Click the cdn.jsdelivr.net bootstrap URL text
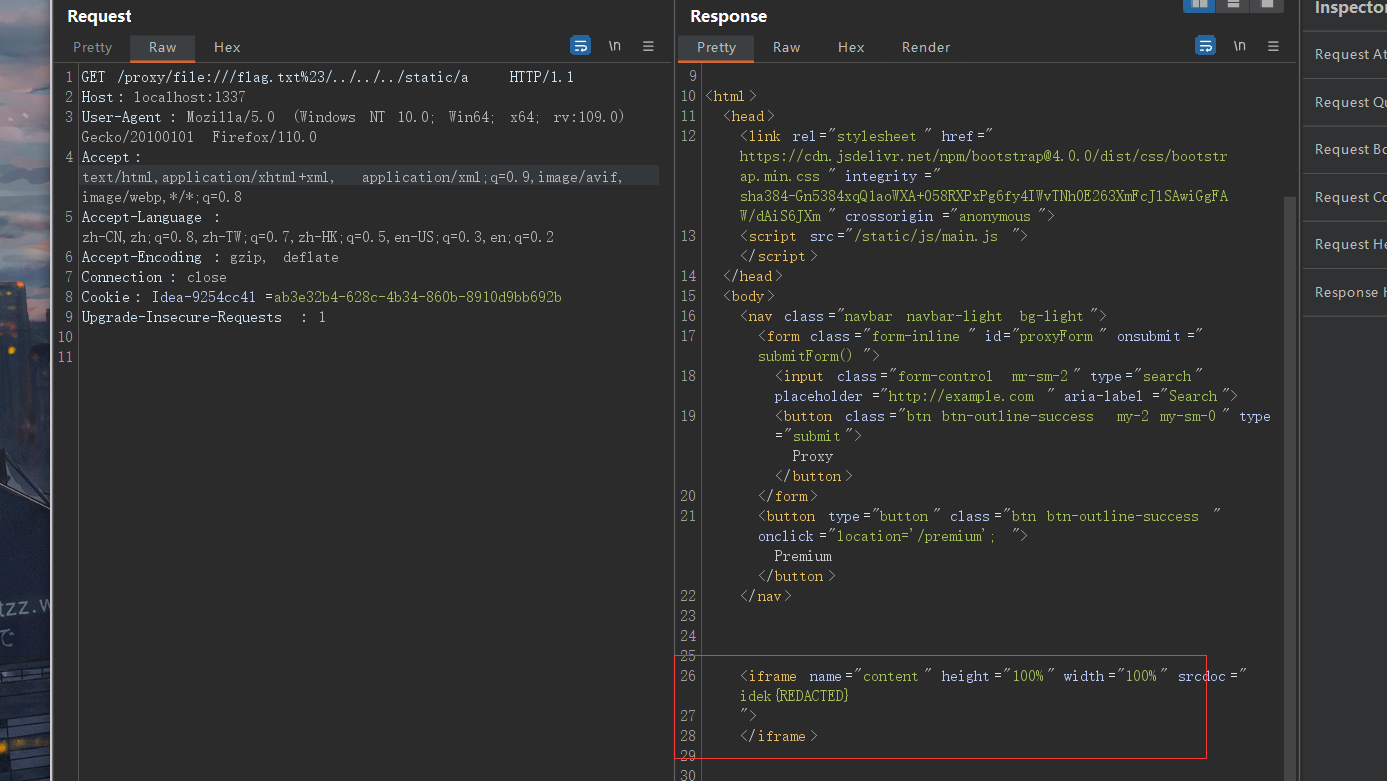 [983, 166]
